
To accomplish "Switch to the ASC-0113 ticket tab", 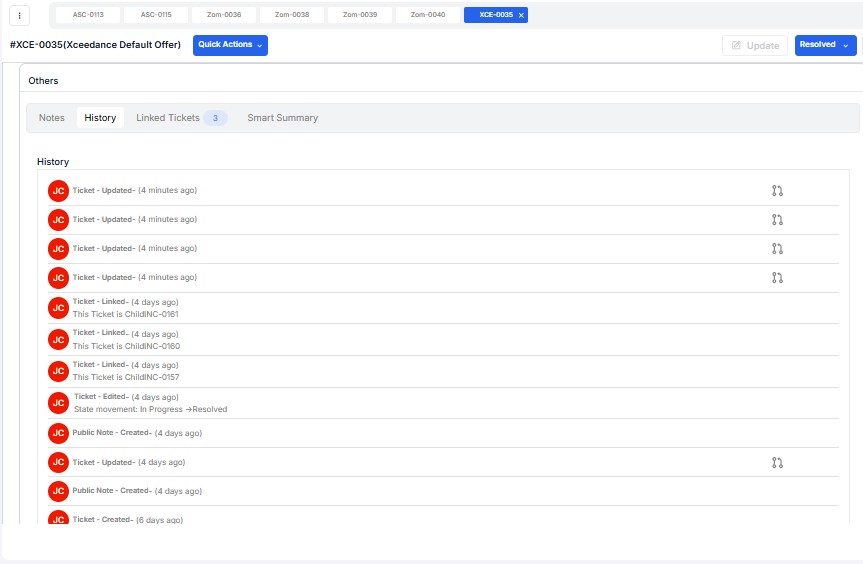I will 88,15.
